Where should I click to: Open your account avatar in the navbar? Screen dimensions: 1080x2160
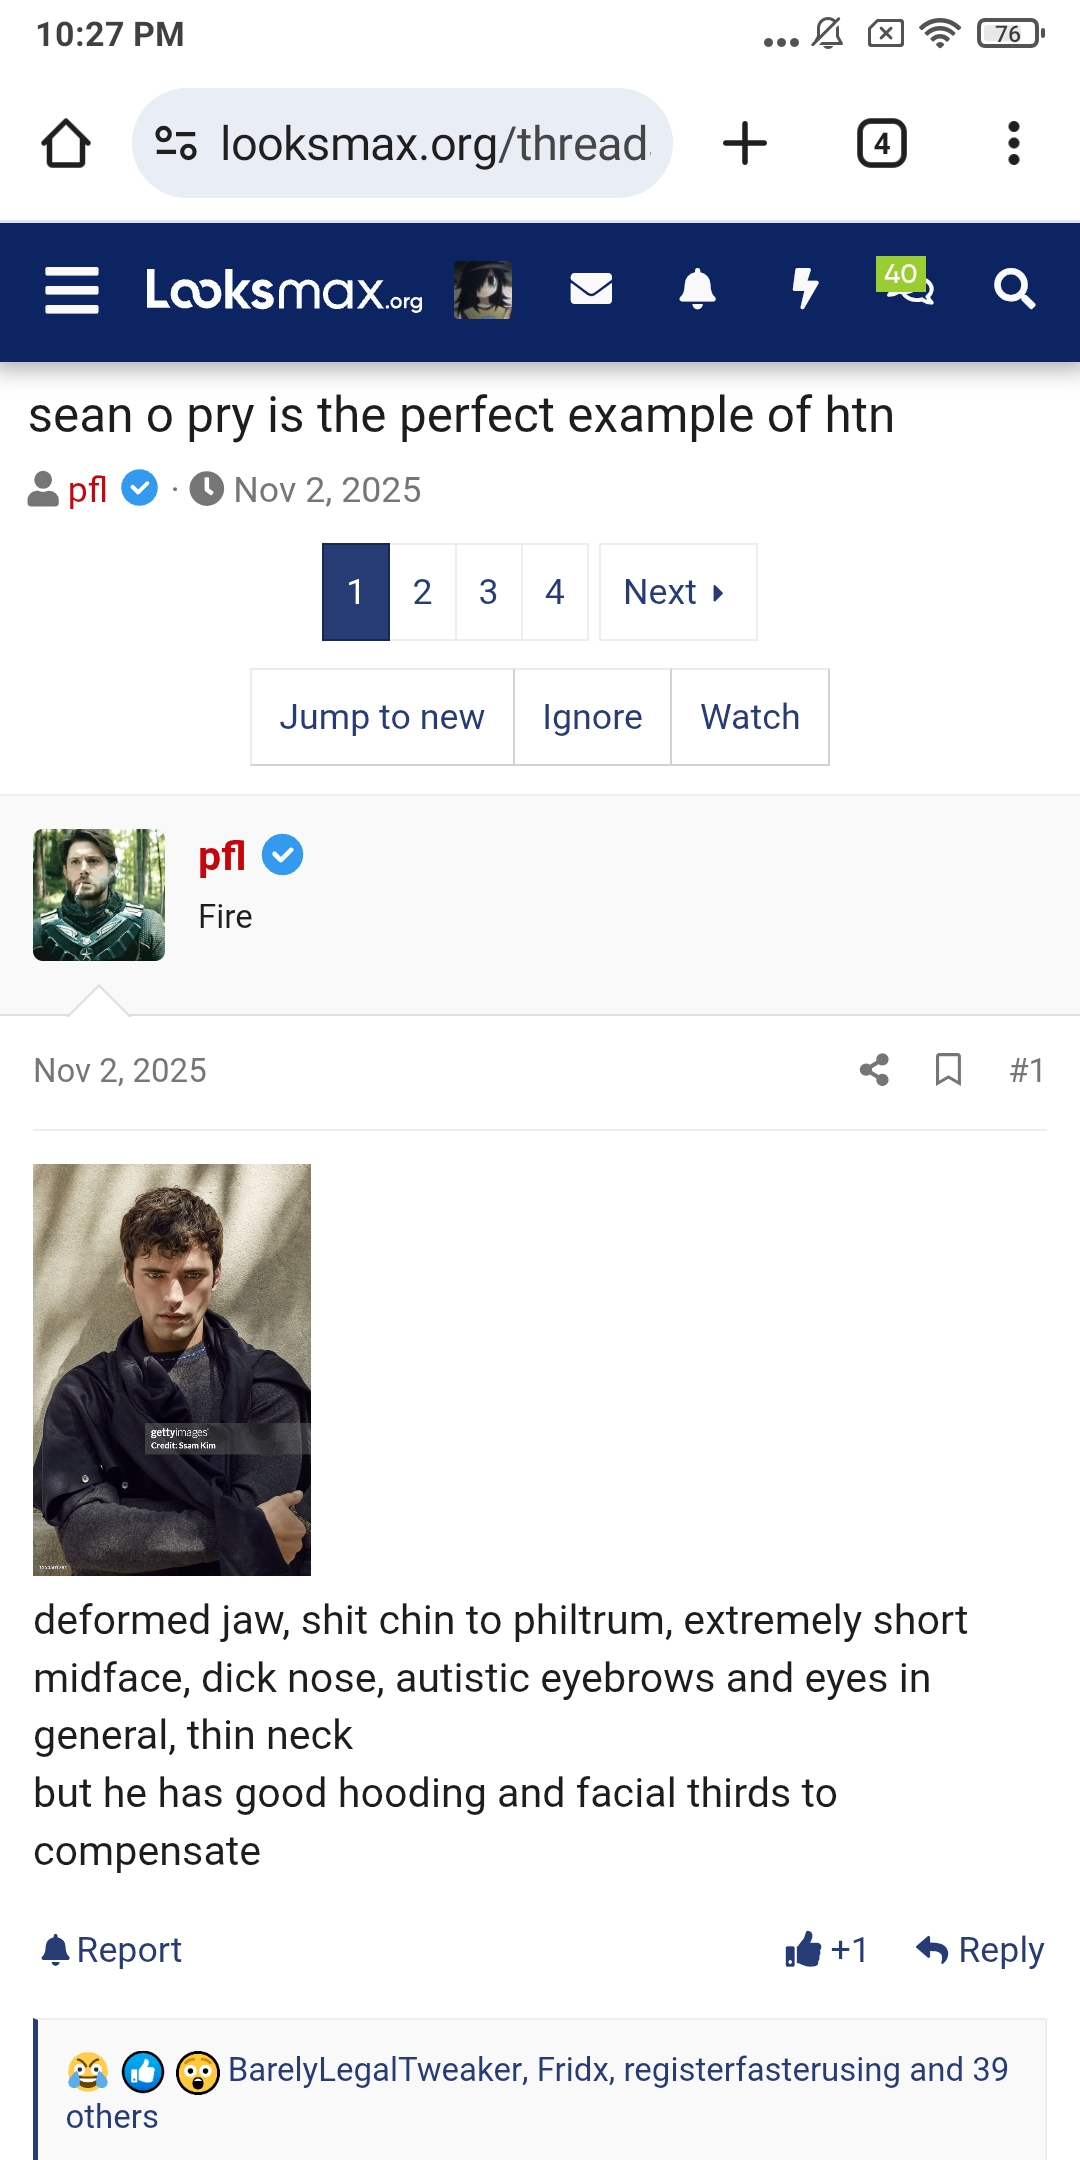[x=483, y=290]
